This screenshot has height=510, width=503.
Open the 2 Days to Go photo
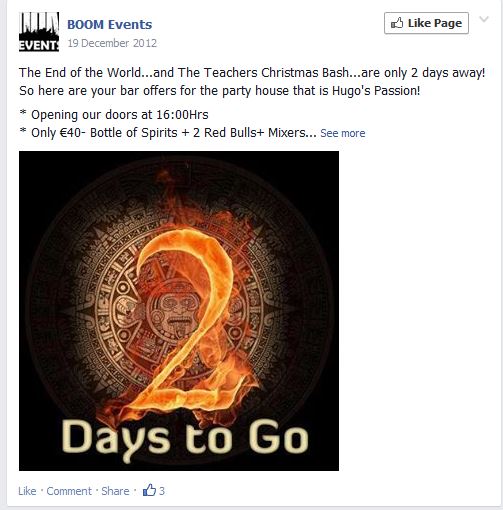[x=179, y=311]
